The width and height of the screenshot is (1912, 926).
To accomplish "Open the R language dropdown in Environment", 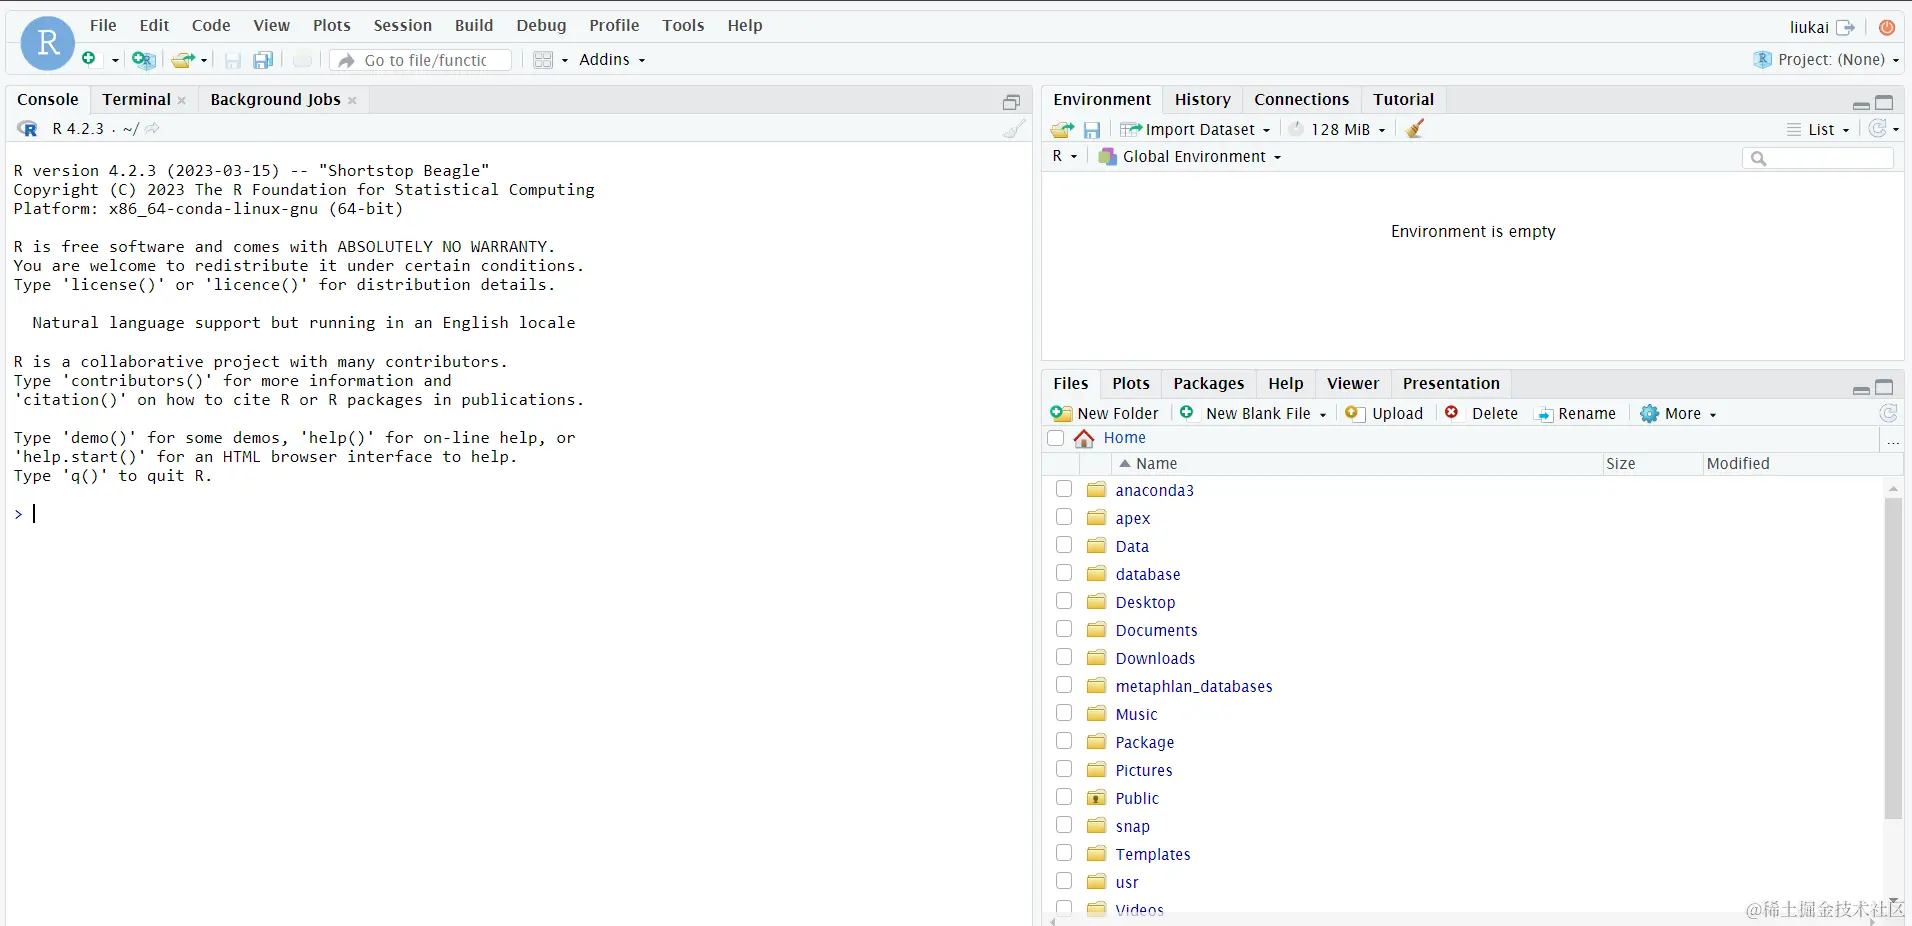I will (1065, 157).
